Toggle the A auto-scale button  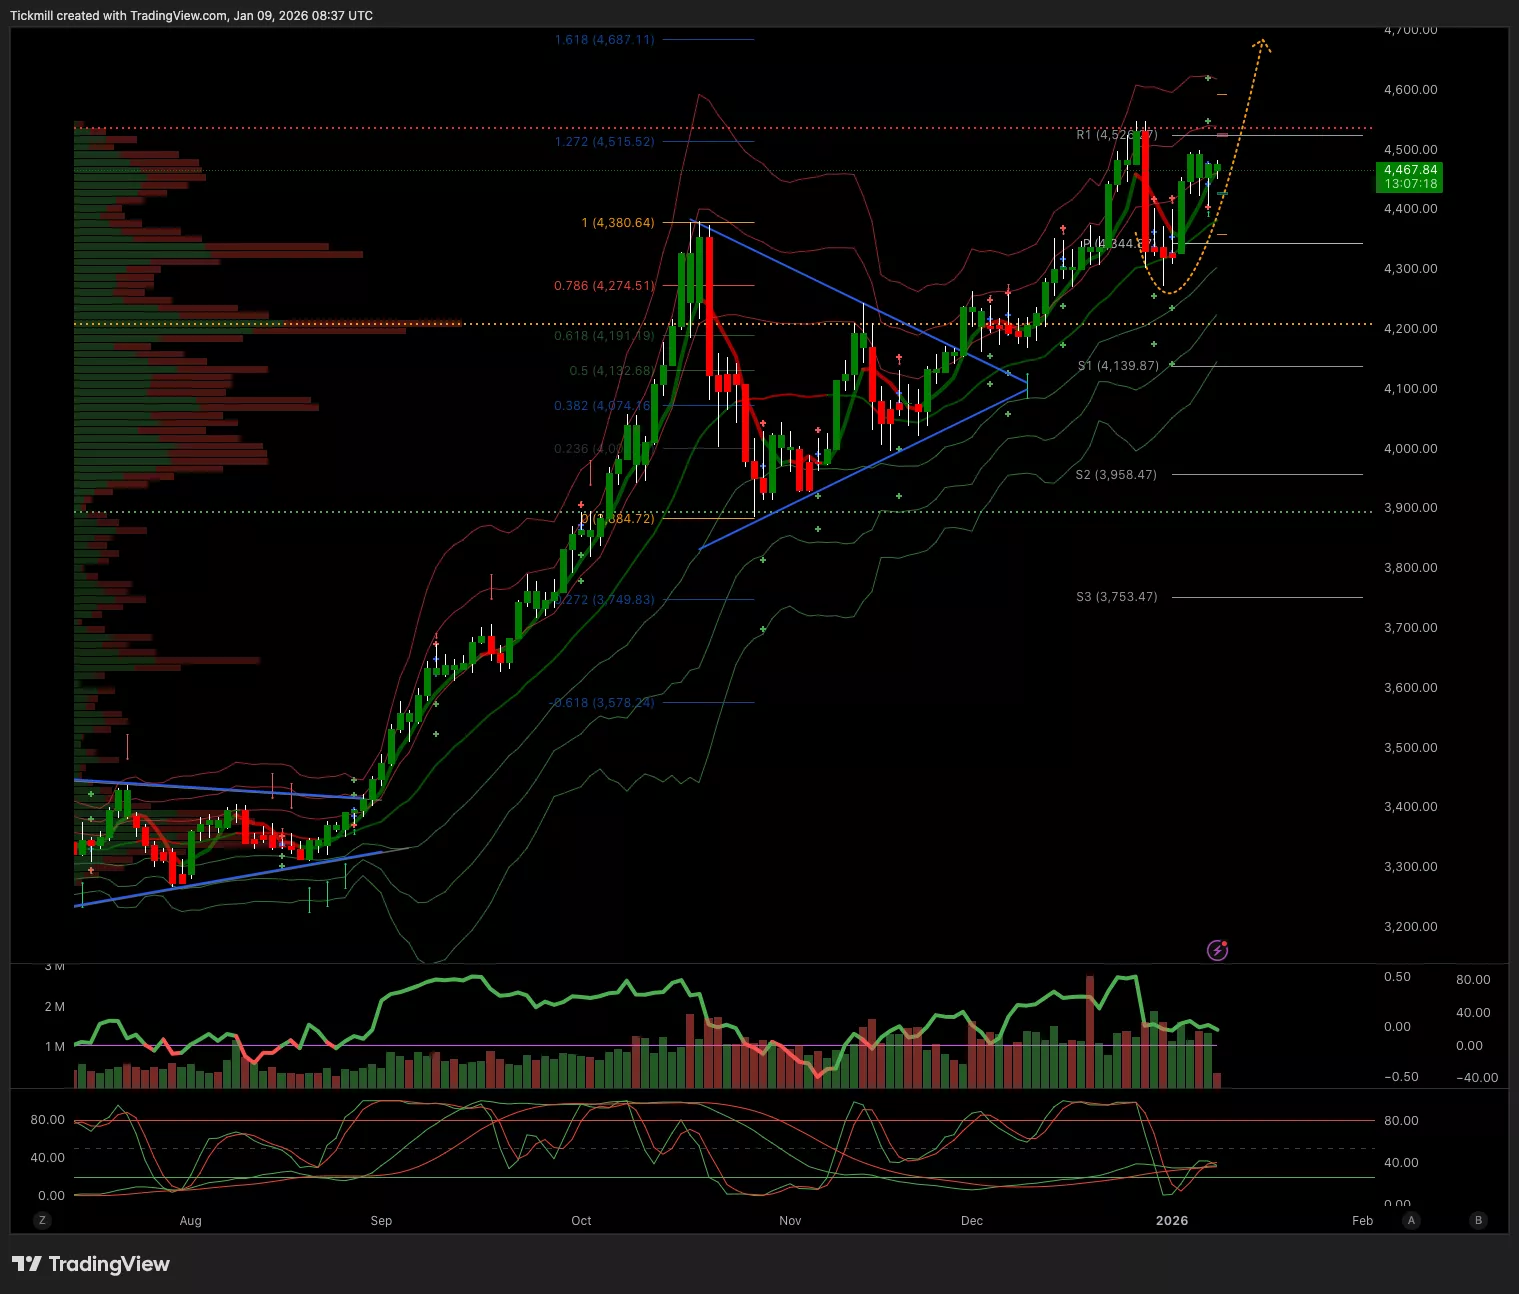tap(1411, 1220)
